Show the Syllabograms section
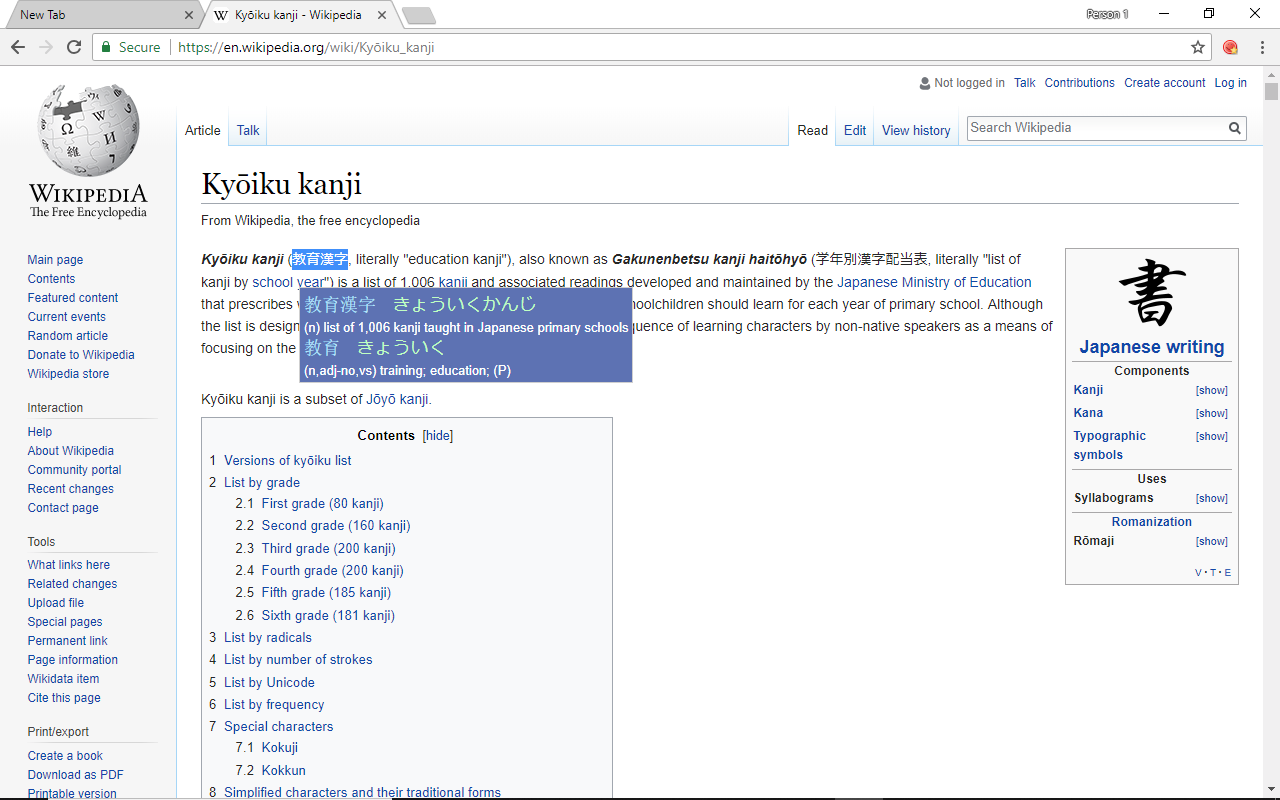 (x=1211, y=499)
